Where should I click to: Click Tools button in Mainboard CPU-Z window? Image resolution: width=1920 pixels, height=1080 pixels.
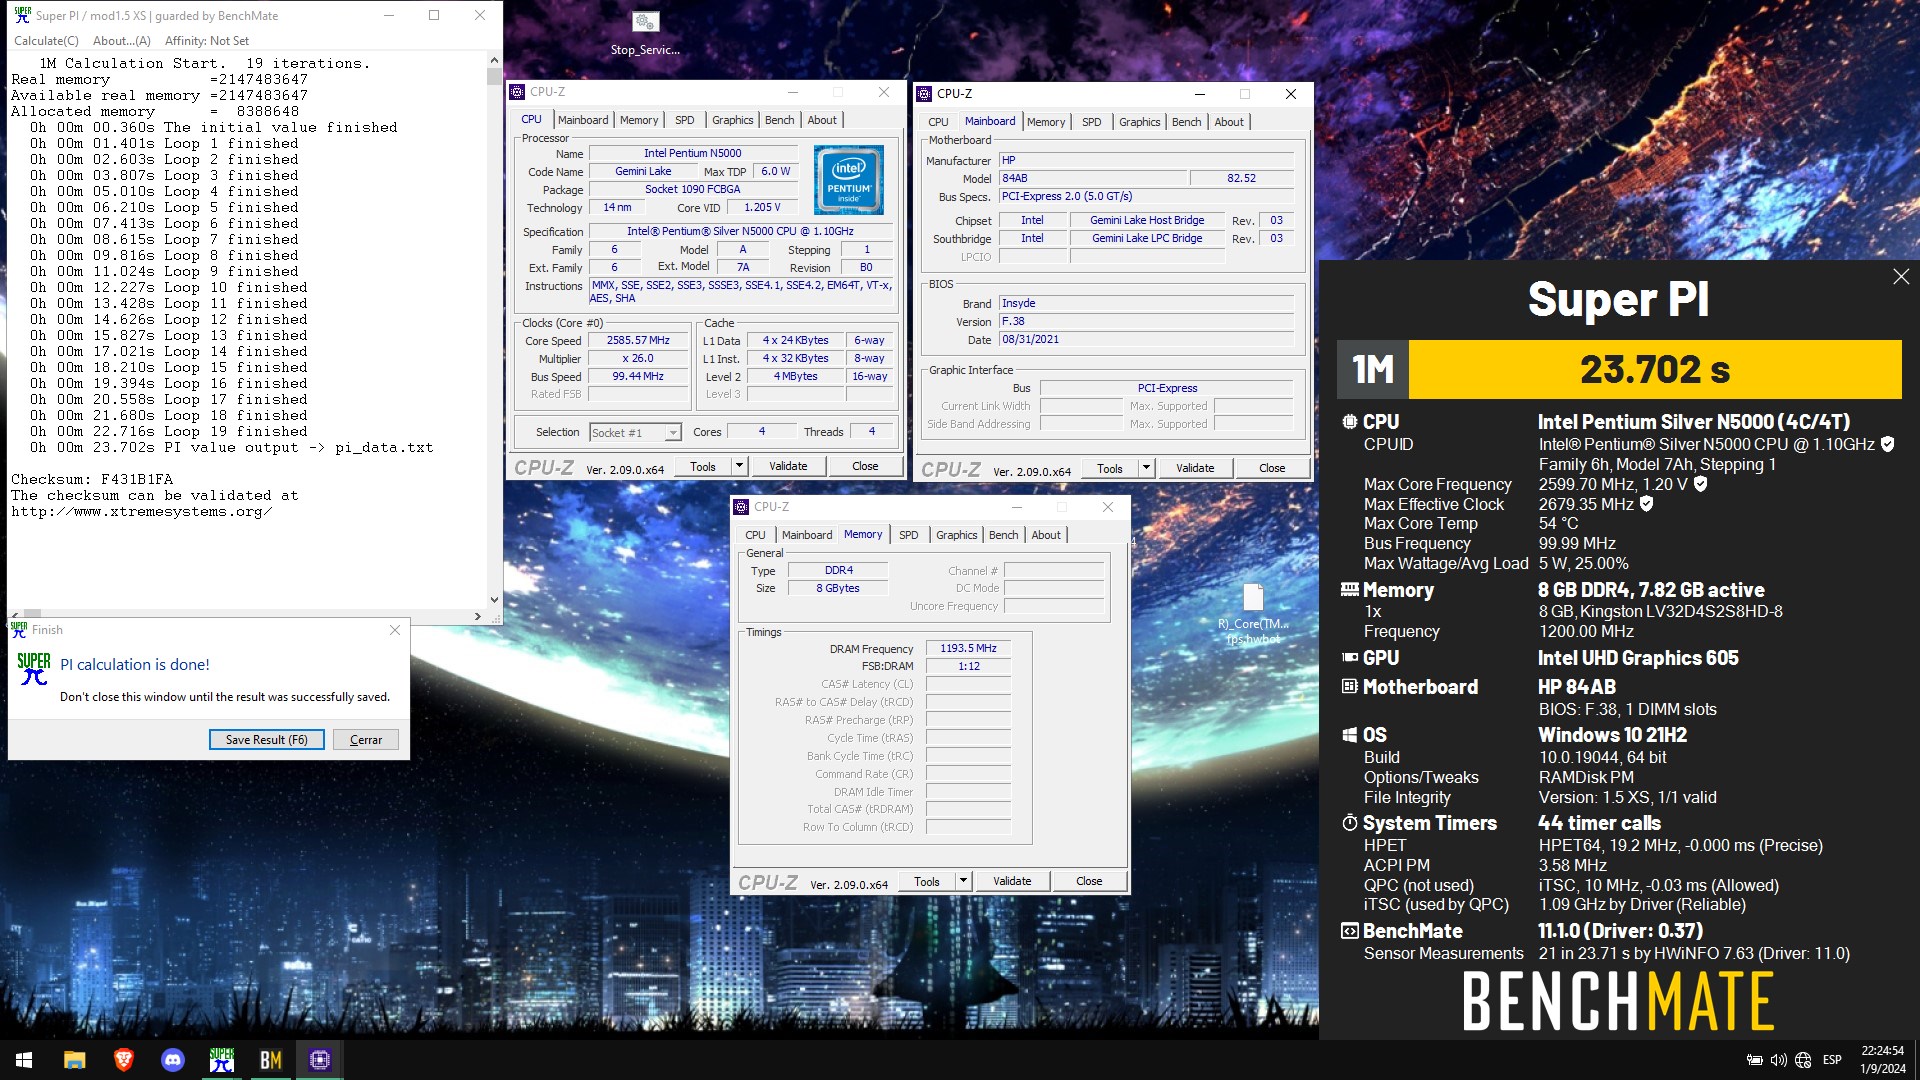[x=1110, y=468]
